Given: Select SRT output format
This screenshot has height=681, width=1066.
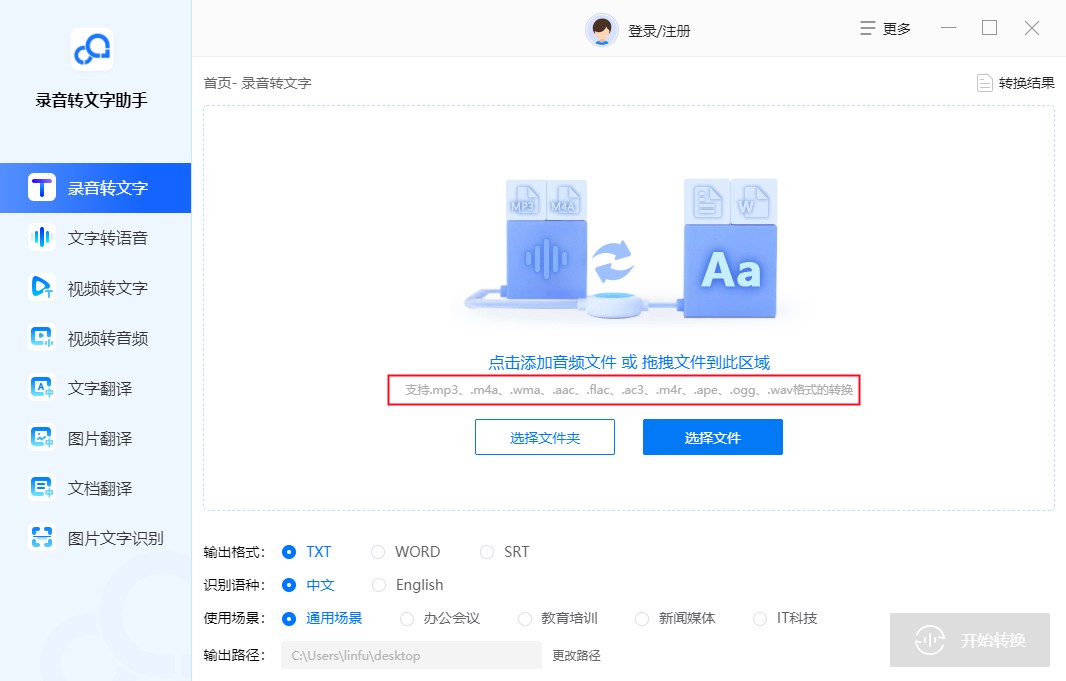Looking at the screenshot, I should (505, 551).
